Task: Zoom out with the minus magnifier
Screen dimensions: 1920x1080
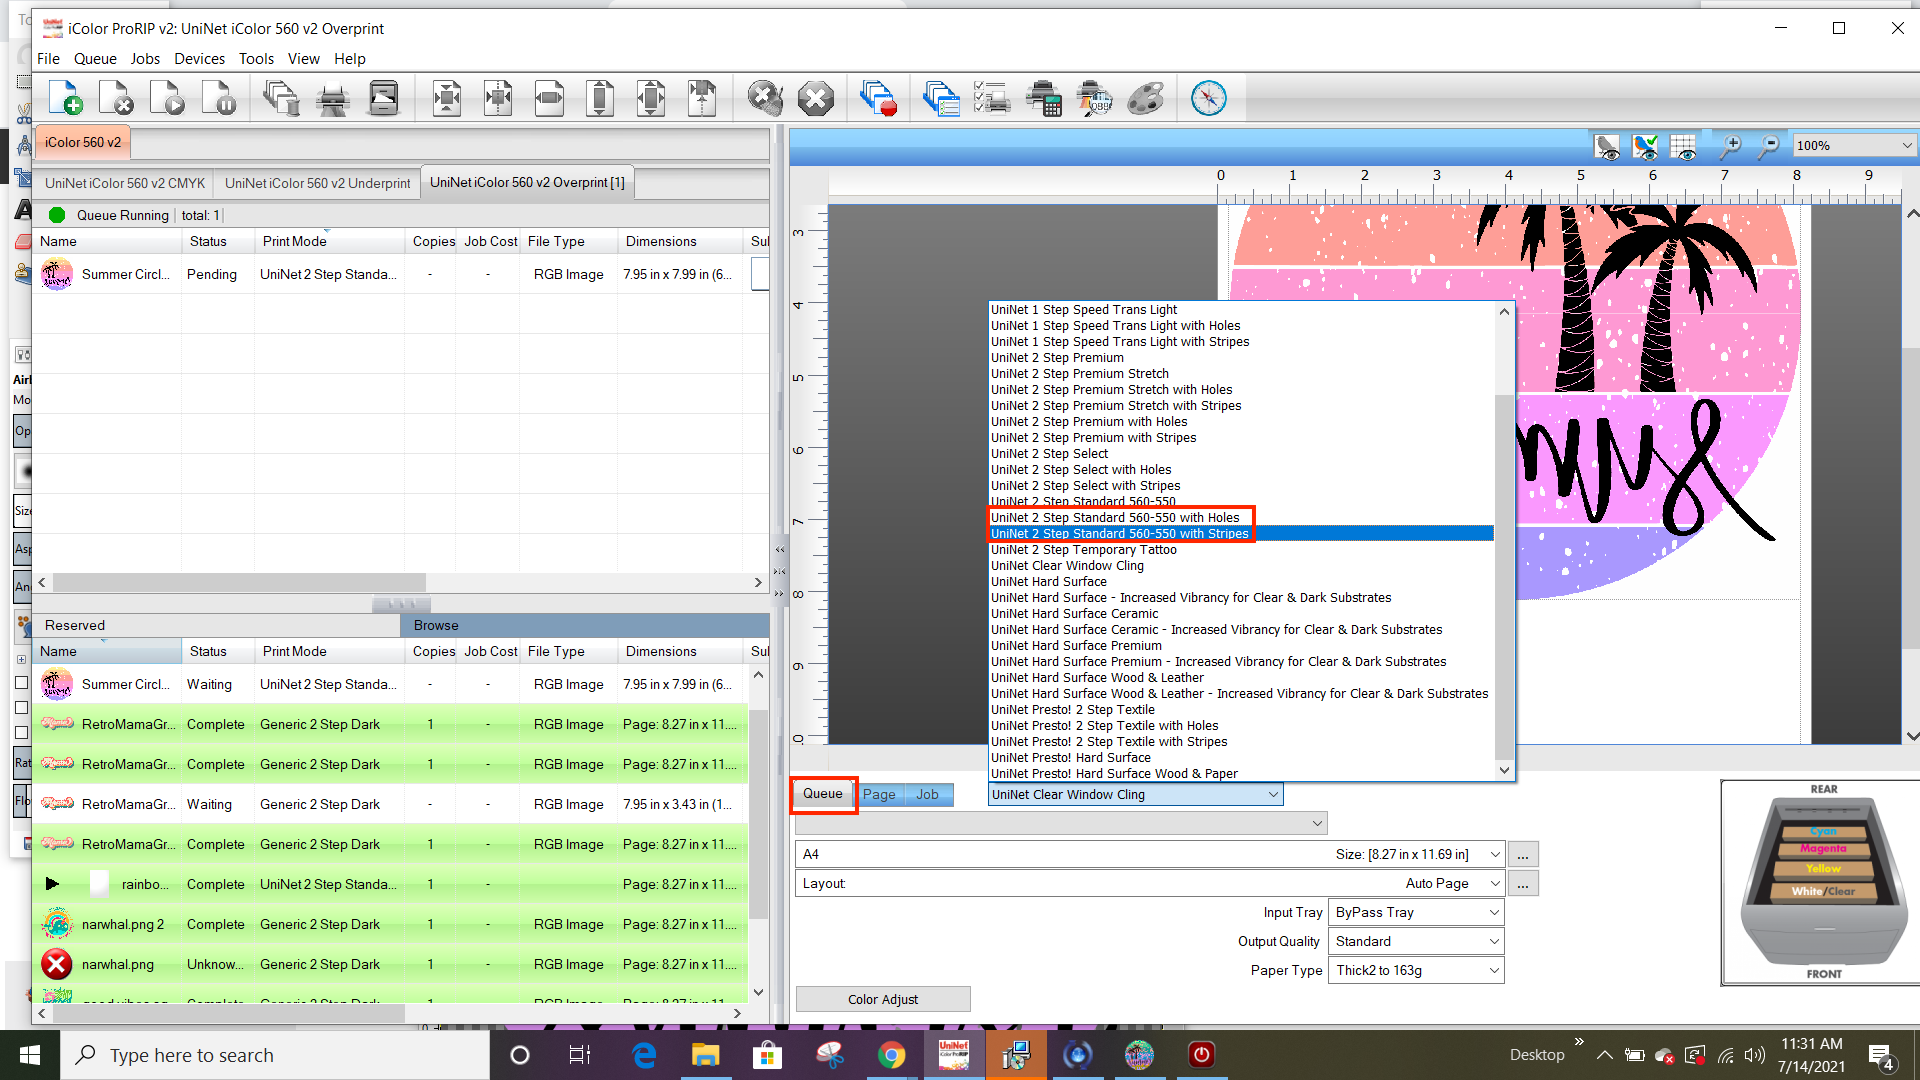Action: (1768, 147)
